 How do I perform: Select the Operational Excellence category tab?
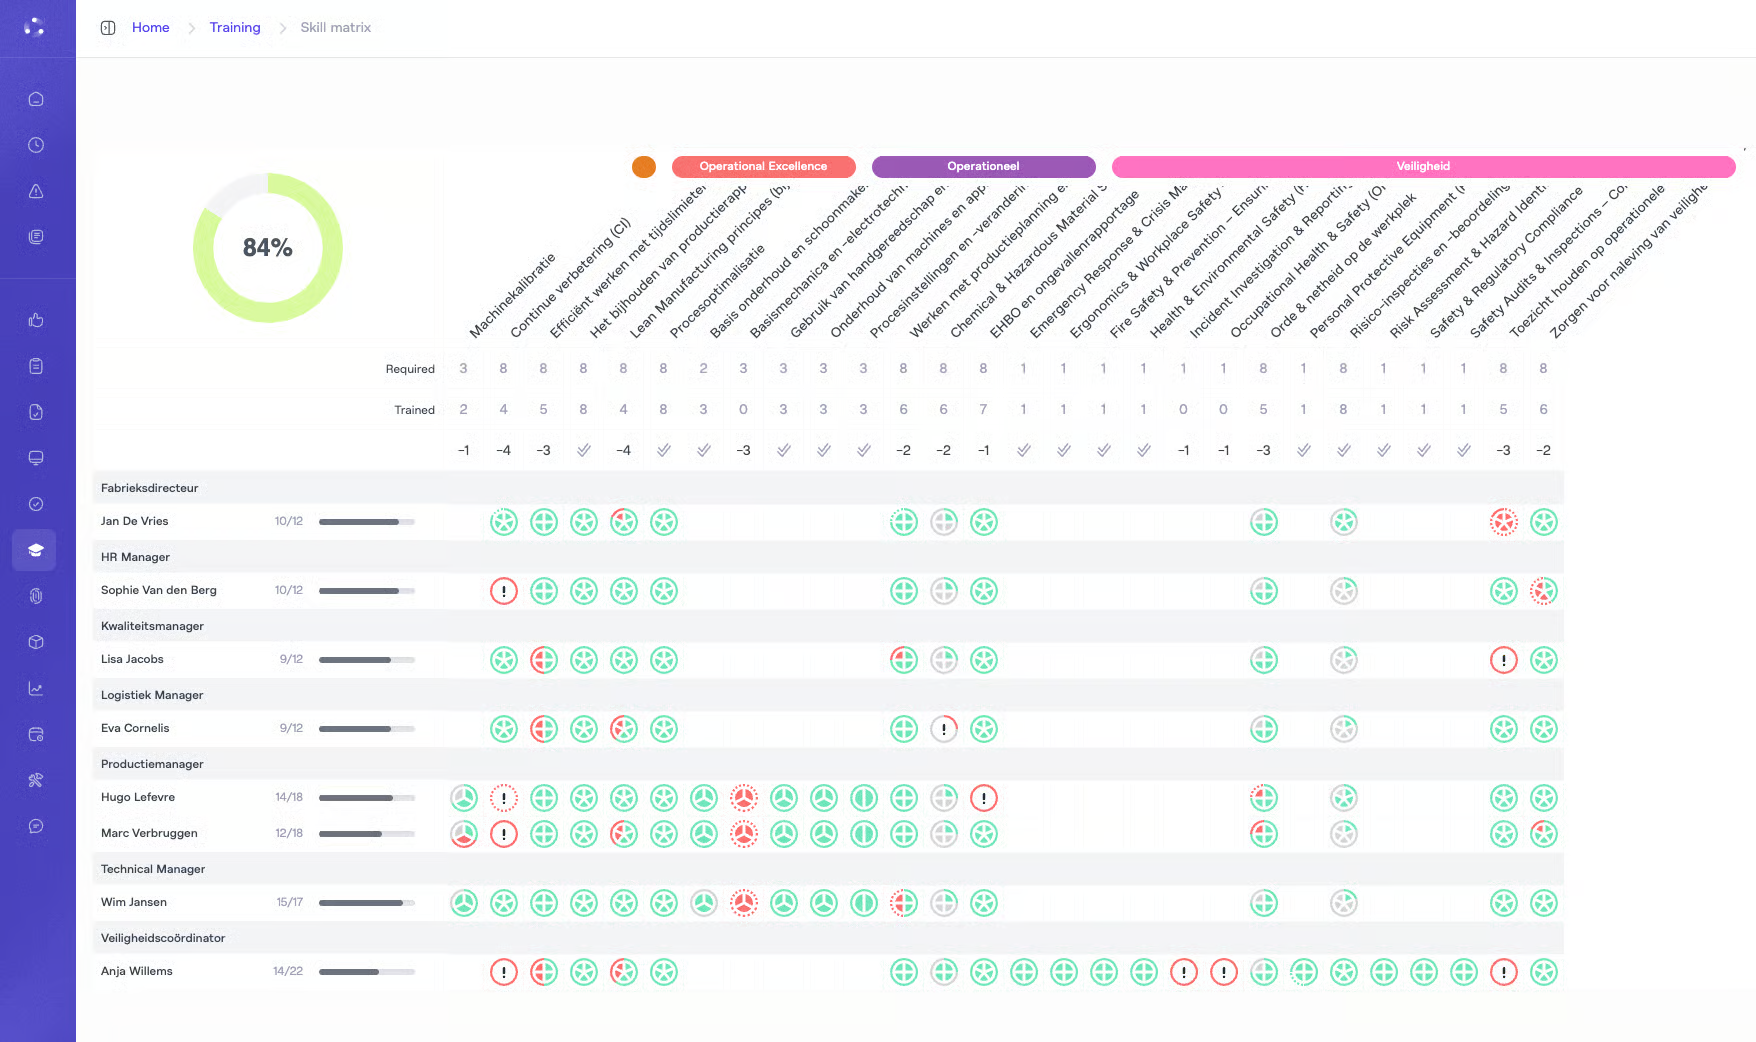763,166
